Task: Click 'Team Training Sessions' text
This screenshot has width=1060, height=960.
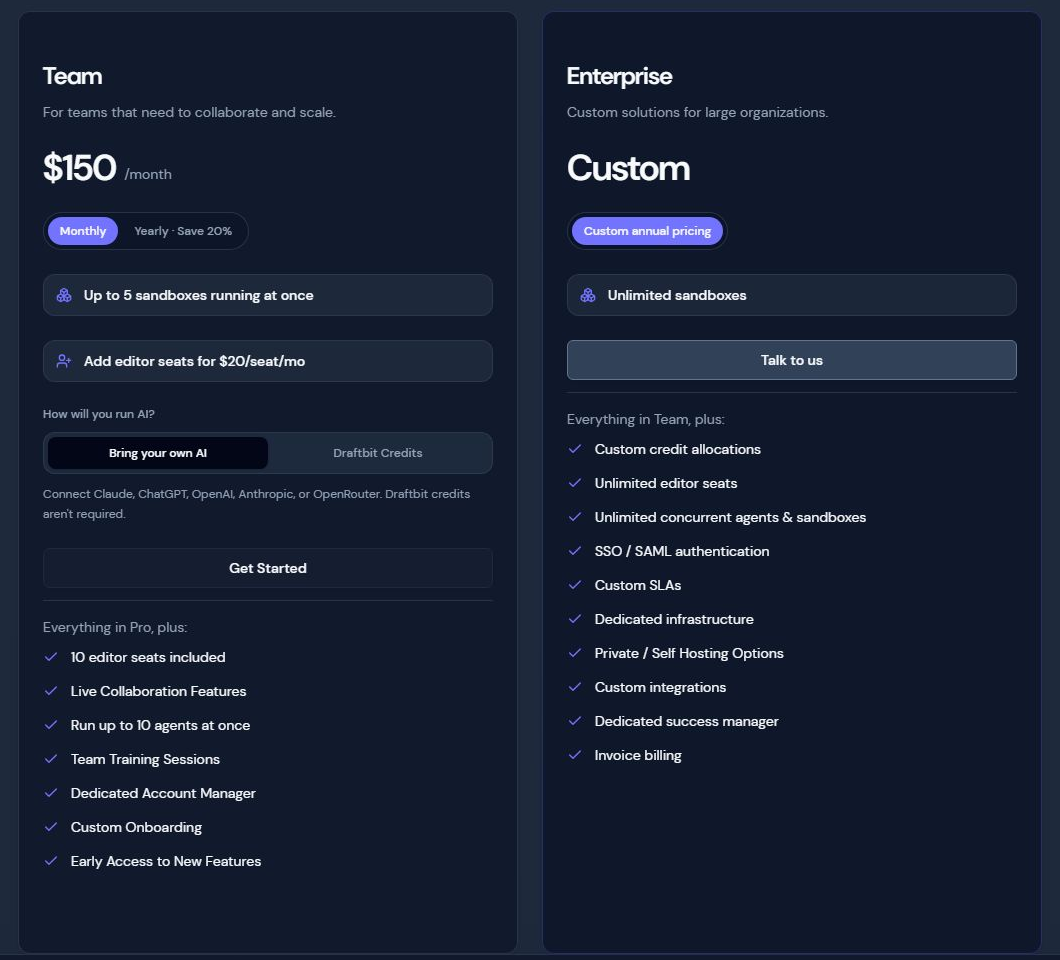Action: pos(145,759)
